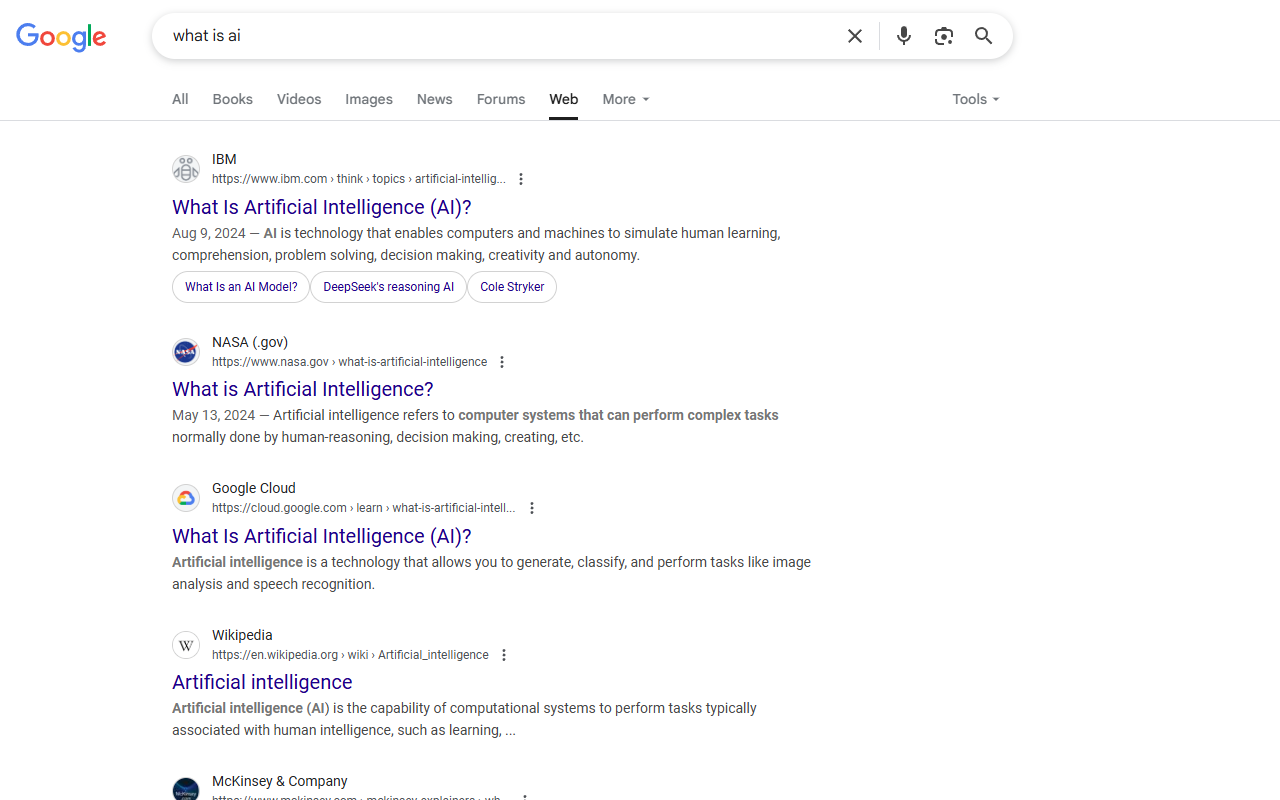Click the NASA logo icon
The width and height of the screenshot is (1280, 800).
[x=186, y=351]
